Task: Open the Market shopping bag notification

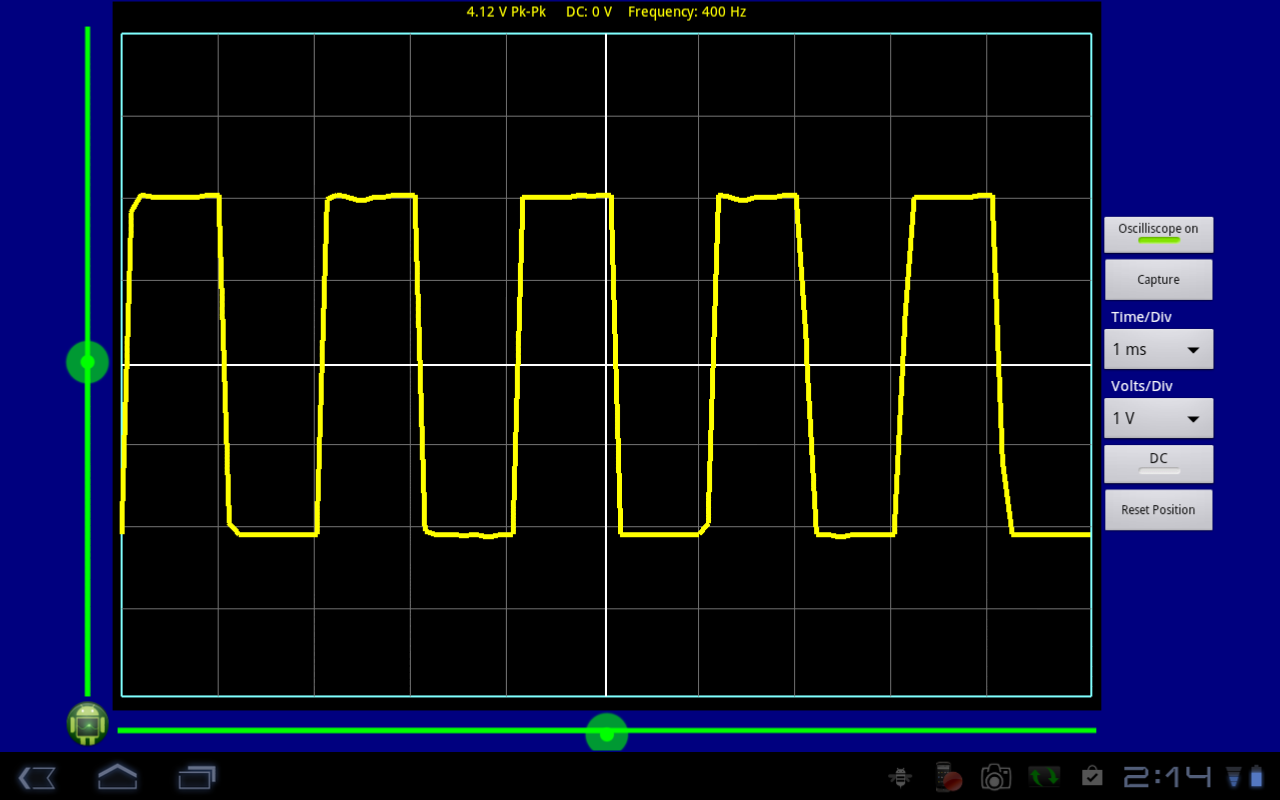Action: (1092, 776)
